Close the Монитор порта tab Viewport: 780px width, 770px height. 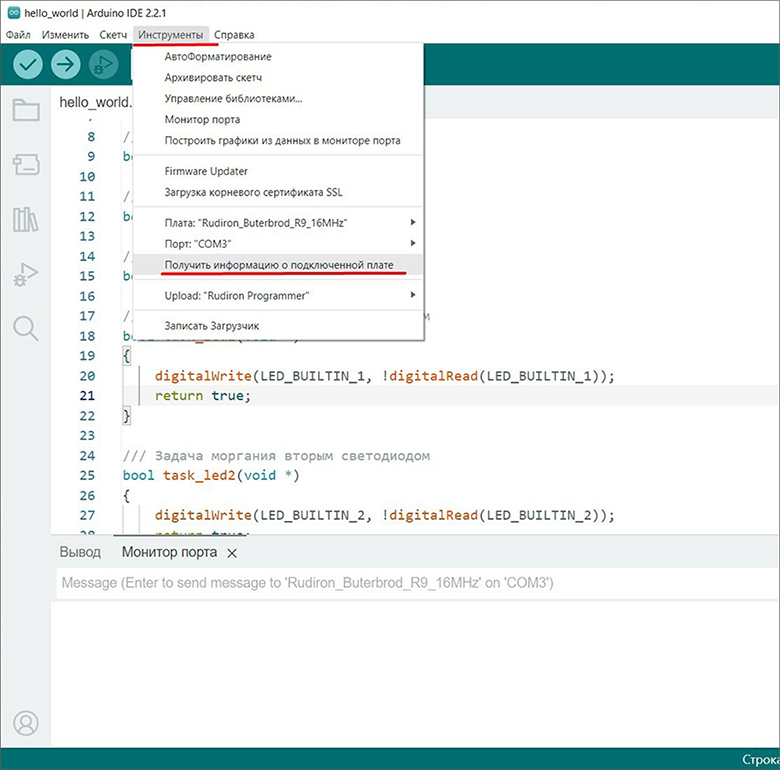[x=232, y=553]
